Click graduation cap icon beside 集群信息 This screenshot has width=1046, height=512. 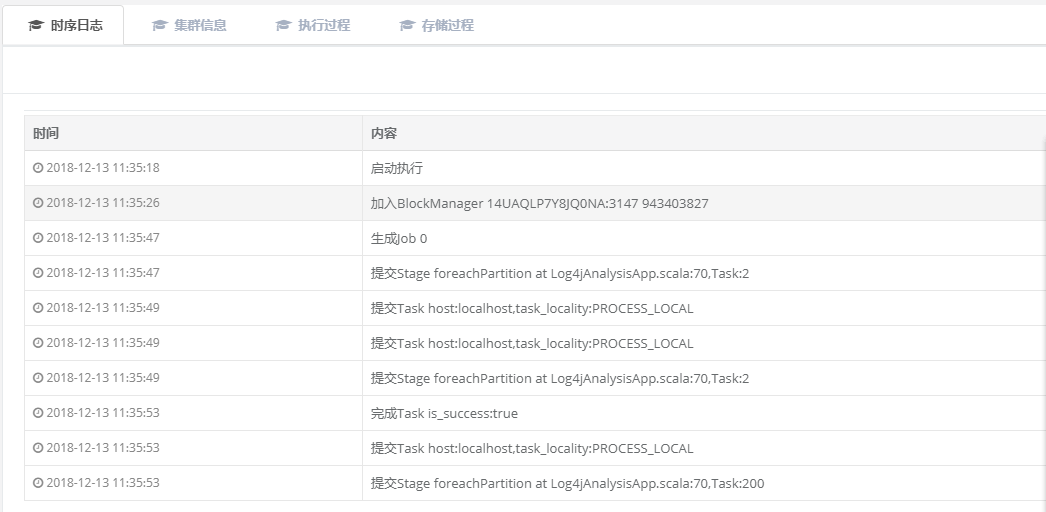pyautogui.click(x=159, y=26)
